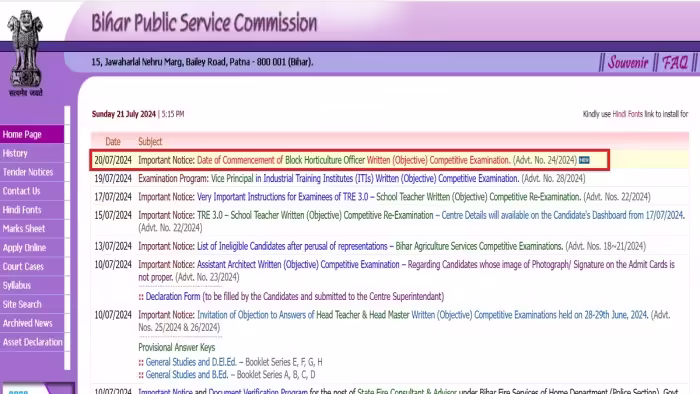Open Archived News
The image size is (700, 394).
click(x=32, y=323)
